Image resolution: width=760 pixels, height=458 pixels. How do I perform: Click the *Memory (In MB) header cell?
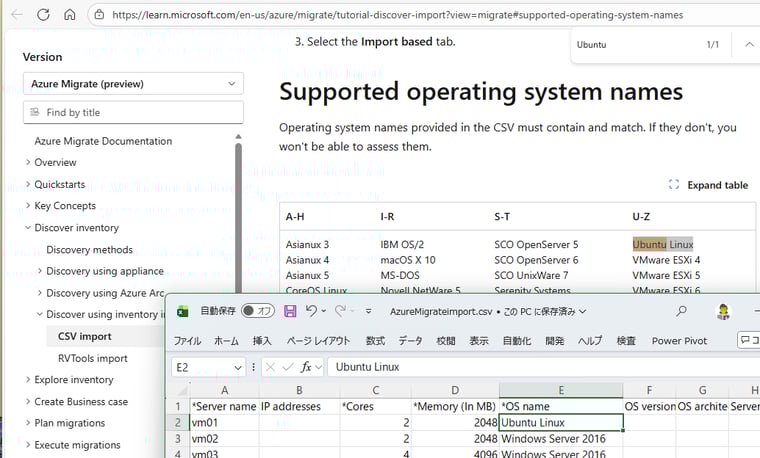tap(455, 406)
